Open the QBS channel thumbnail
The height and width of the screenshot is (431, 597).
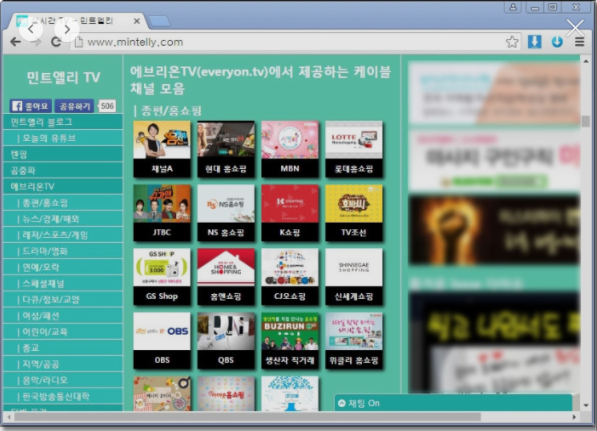(x=226, y=341)
